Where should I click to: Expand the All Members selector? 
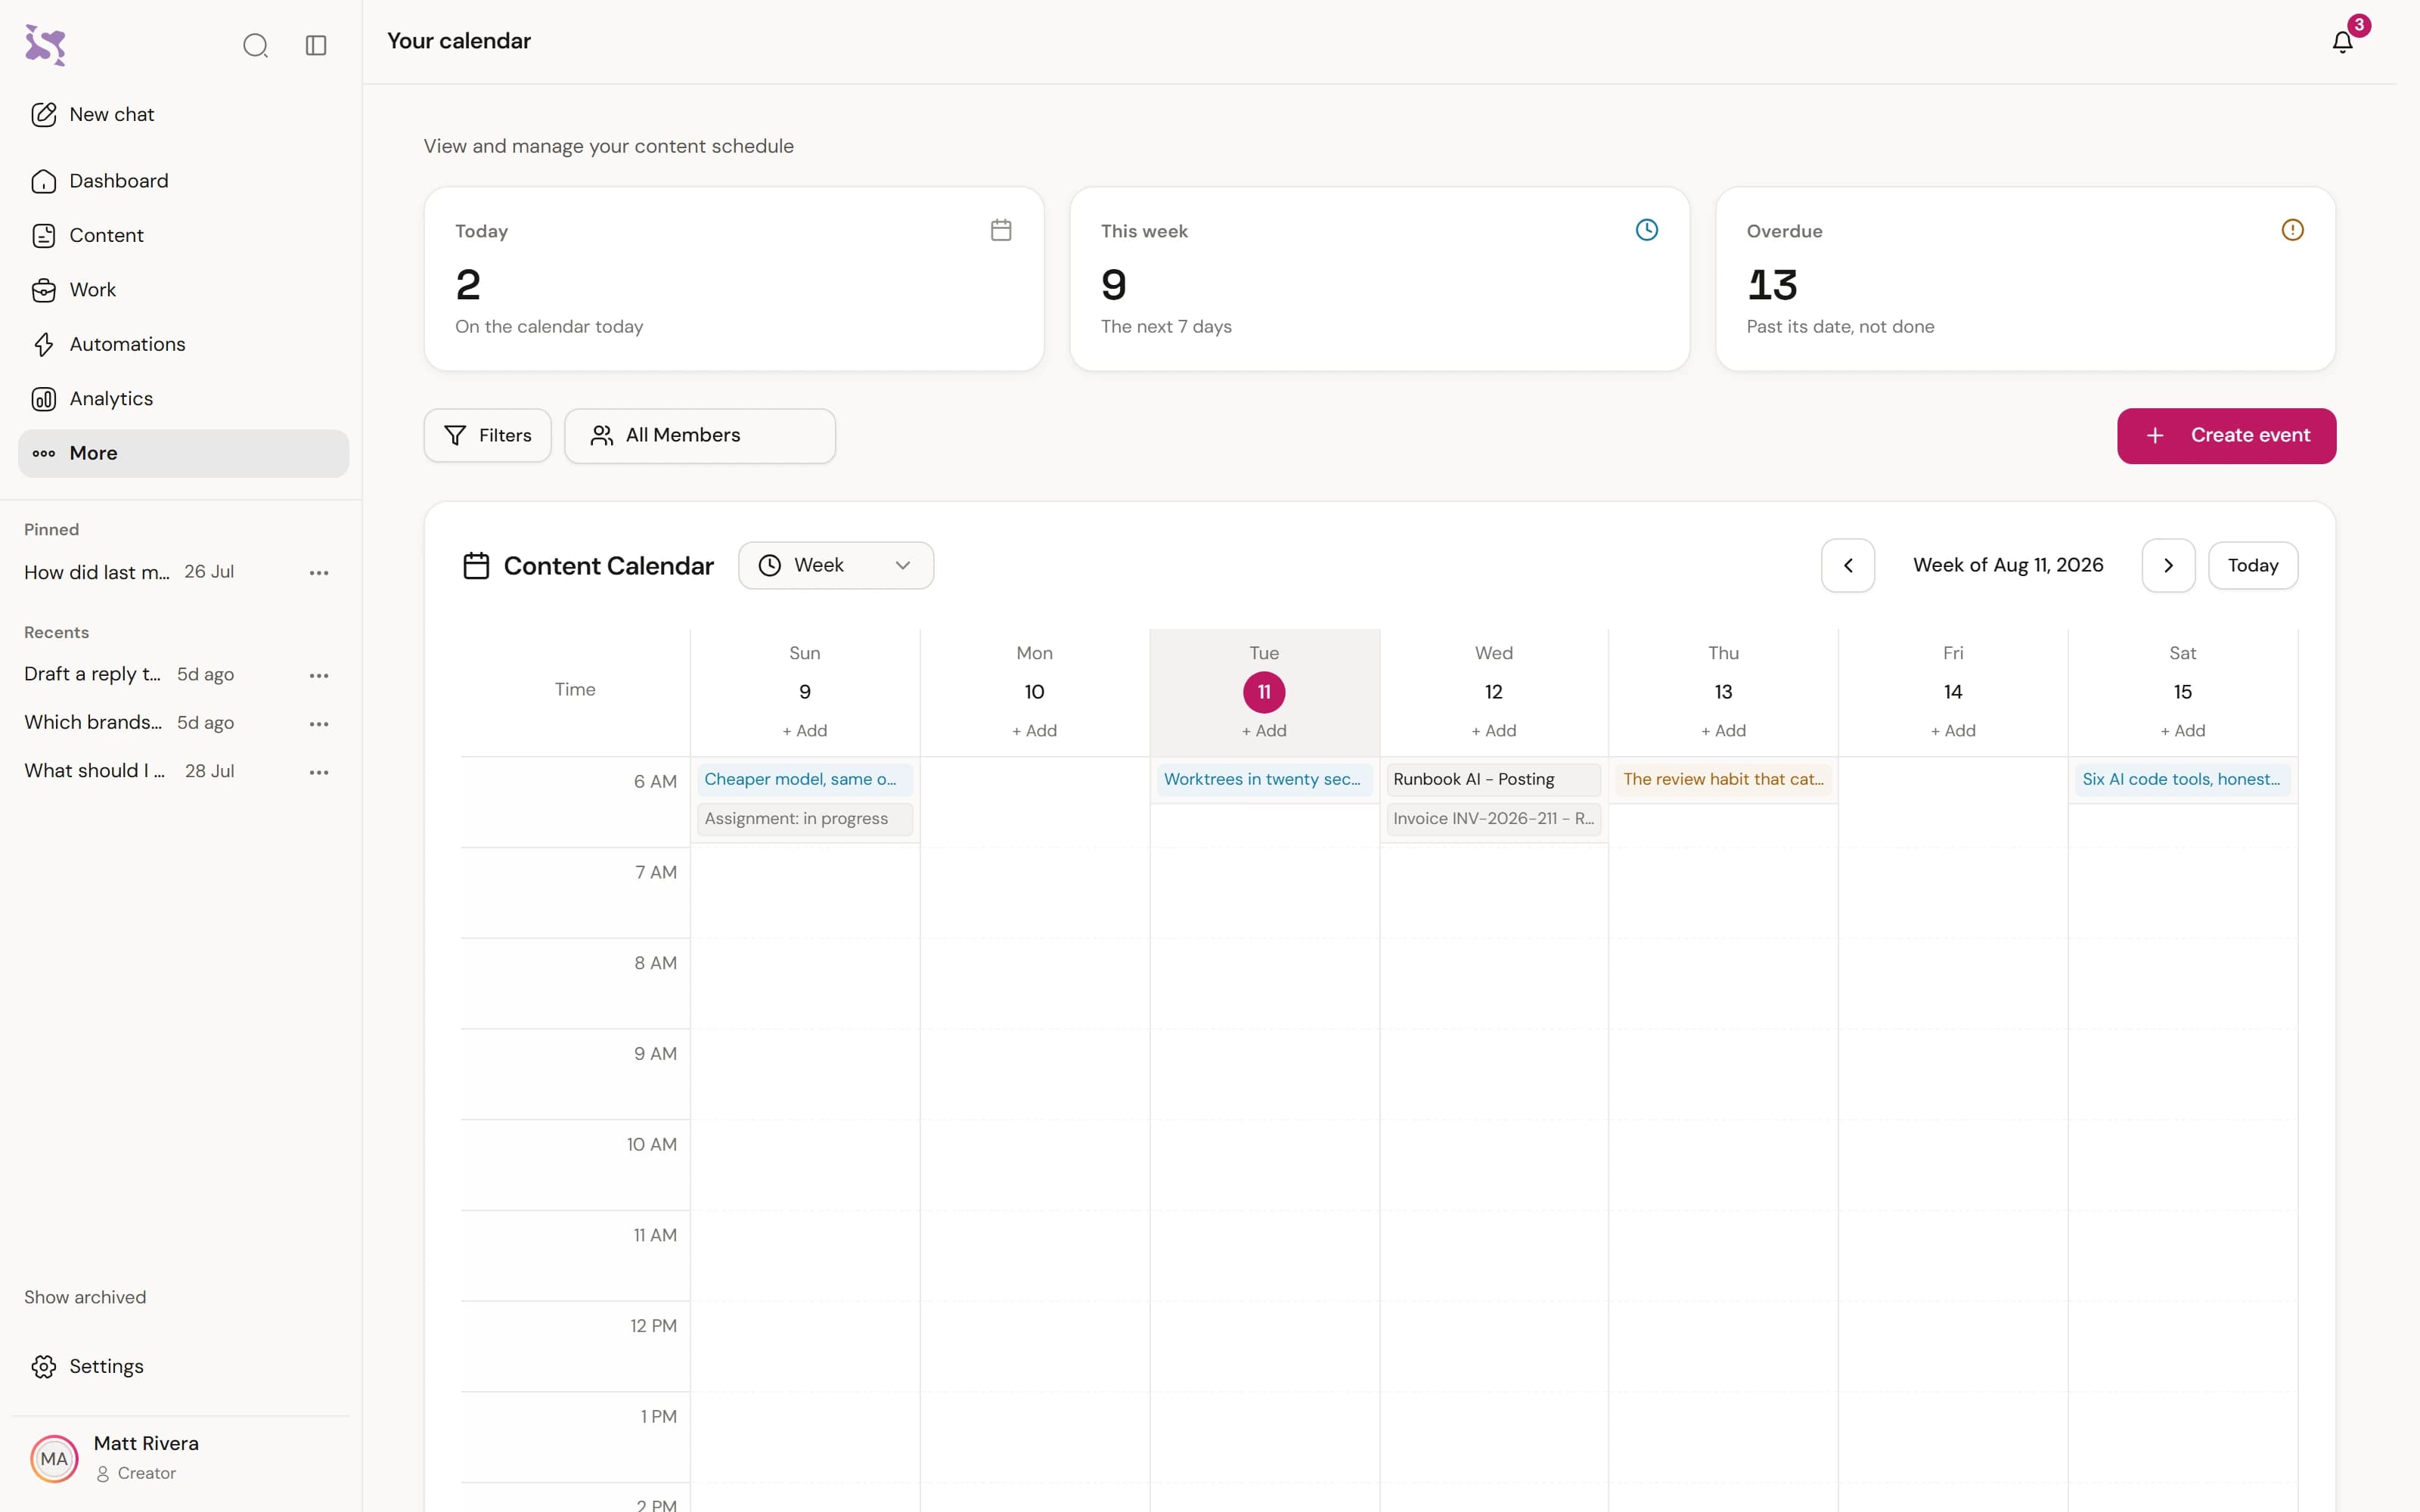700,436
